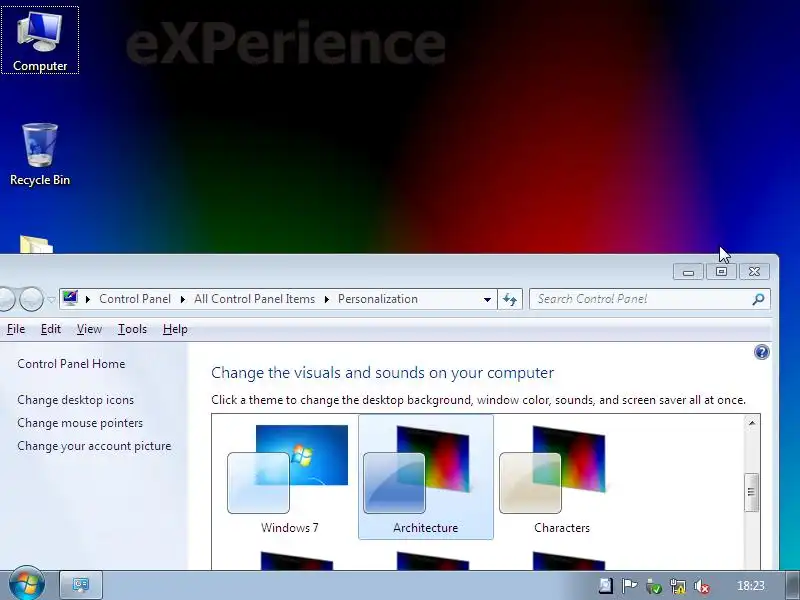Click the 18:23 clock in the taskbar

(x=751, y=586)
